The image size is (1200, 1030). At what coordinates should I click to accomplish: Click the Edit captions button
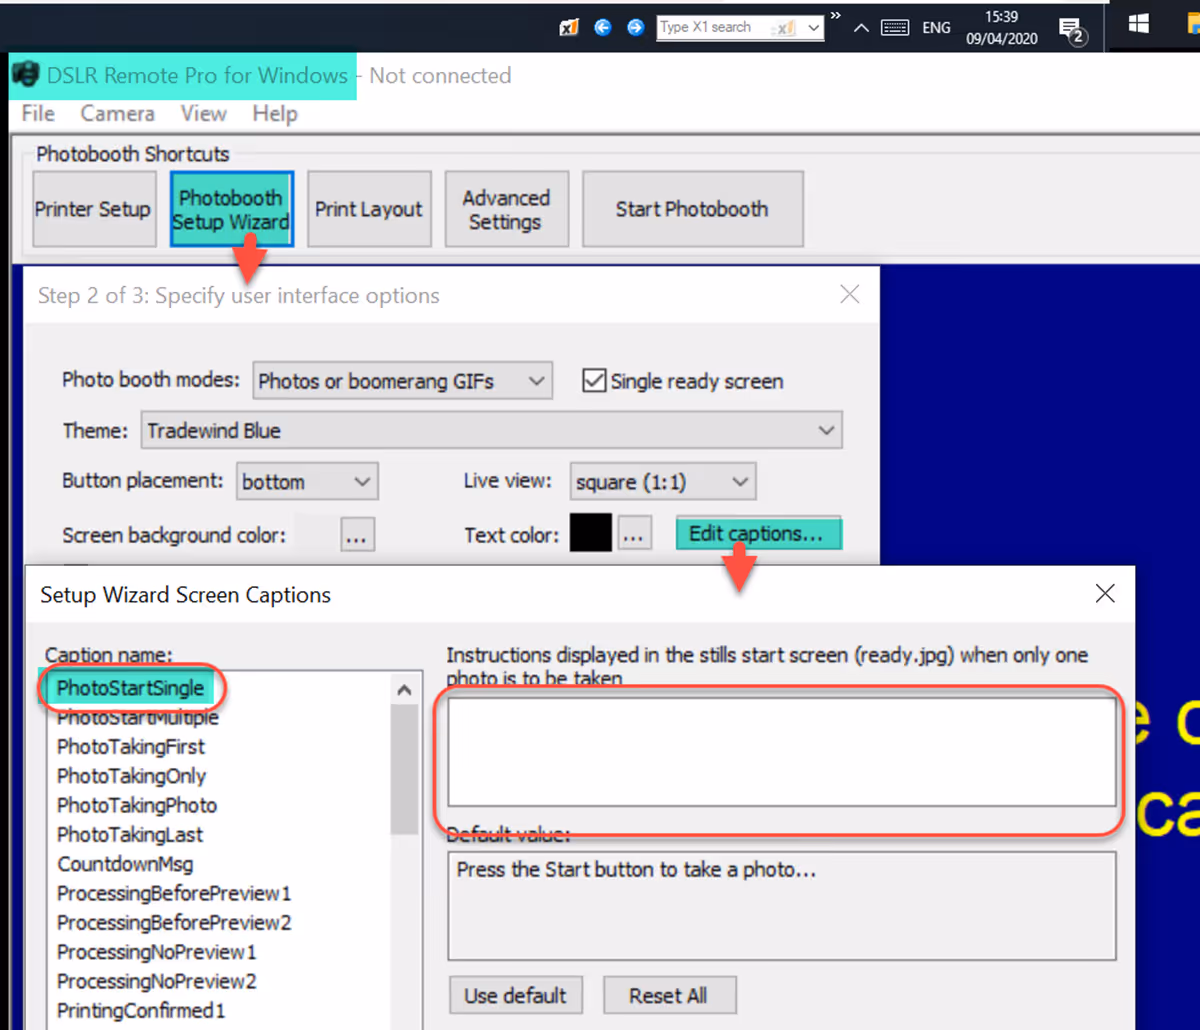(759, 534)
